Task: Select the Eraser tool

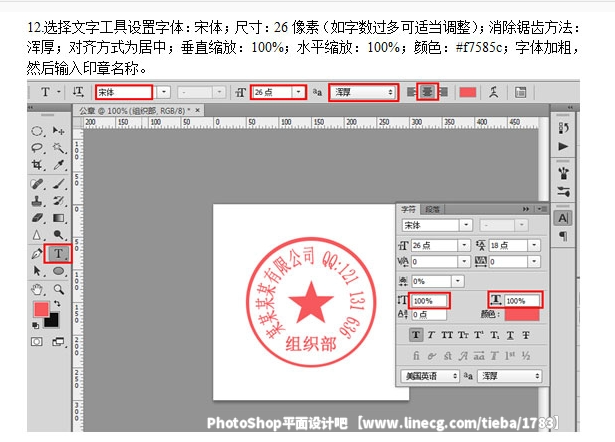Action: point(37,218)
